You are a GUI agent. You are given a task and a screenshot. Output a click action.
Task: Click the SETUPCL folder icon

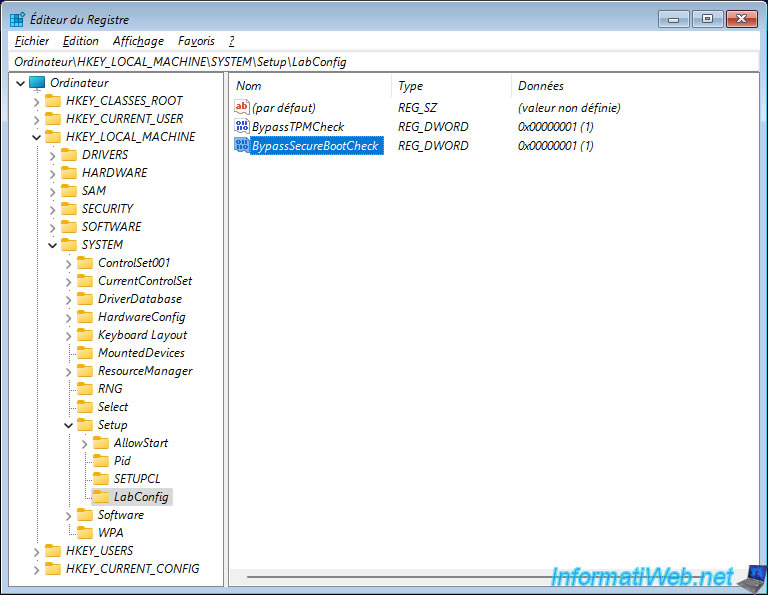[101, 478]
